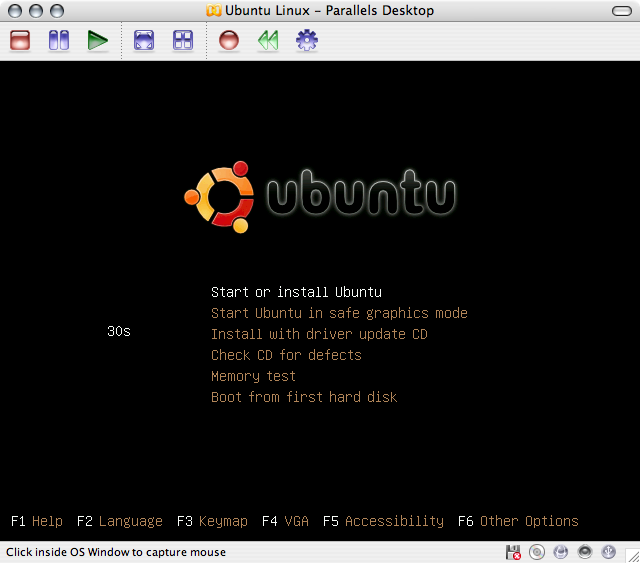Click the toolbar toggle pill in title bar

[622, 11]
